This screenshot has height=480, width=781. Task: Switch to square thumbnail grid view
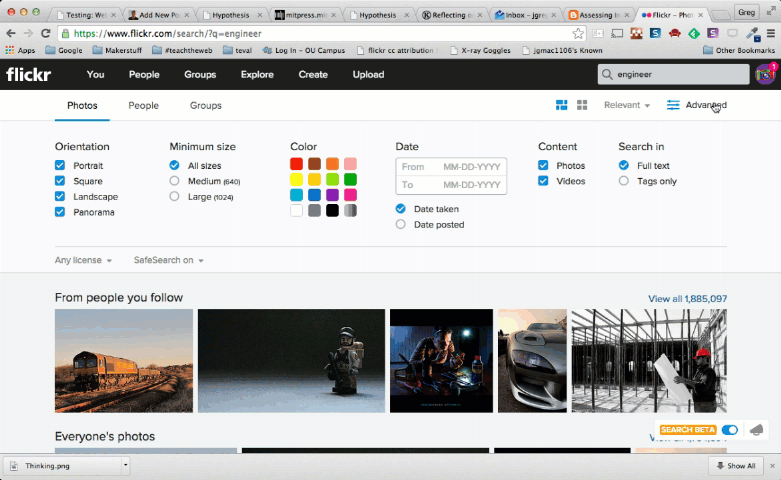(582, 105)
